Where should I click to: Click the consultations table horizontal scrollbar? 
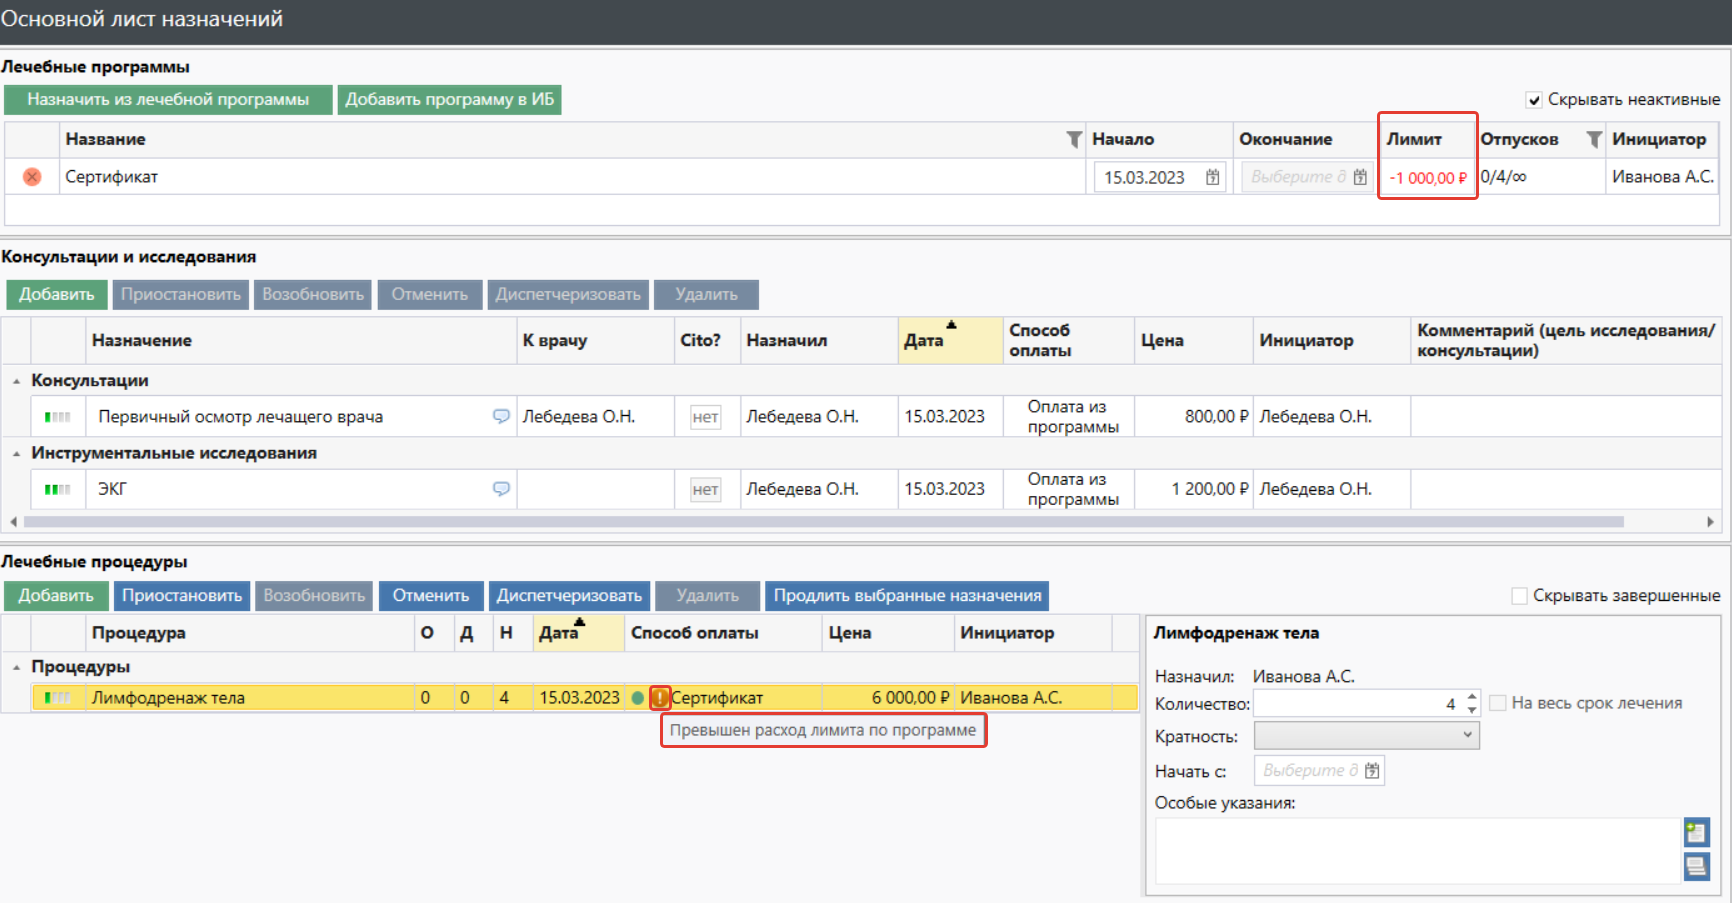[822, 522]
